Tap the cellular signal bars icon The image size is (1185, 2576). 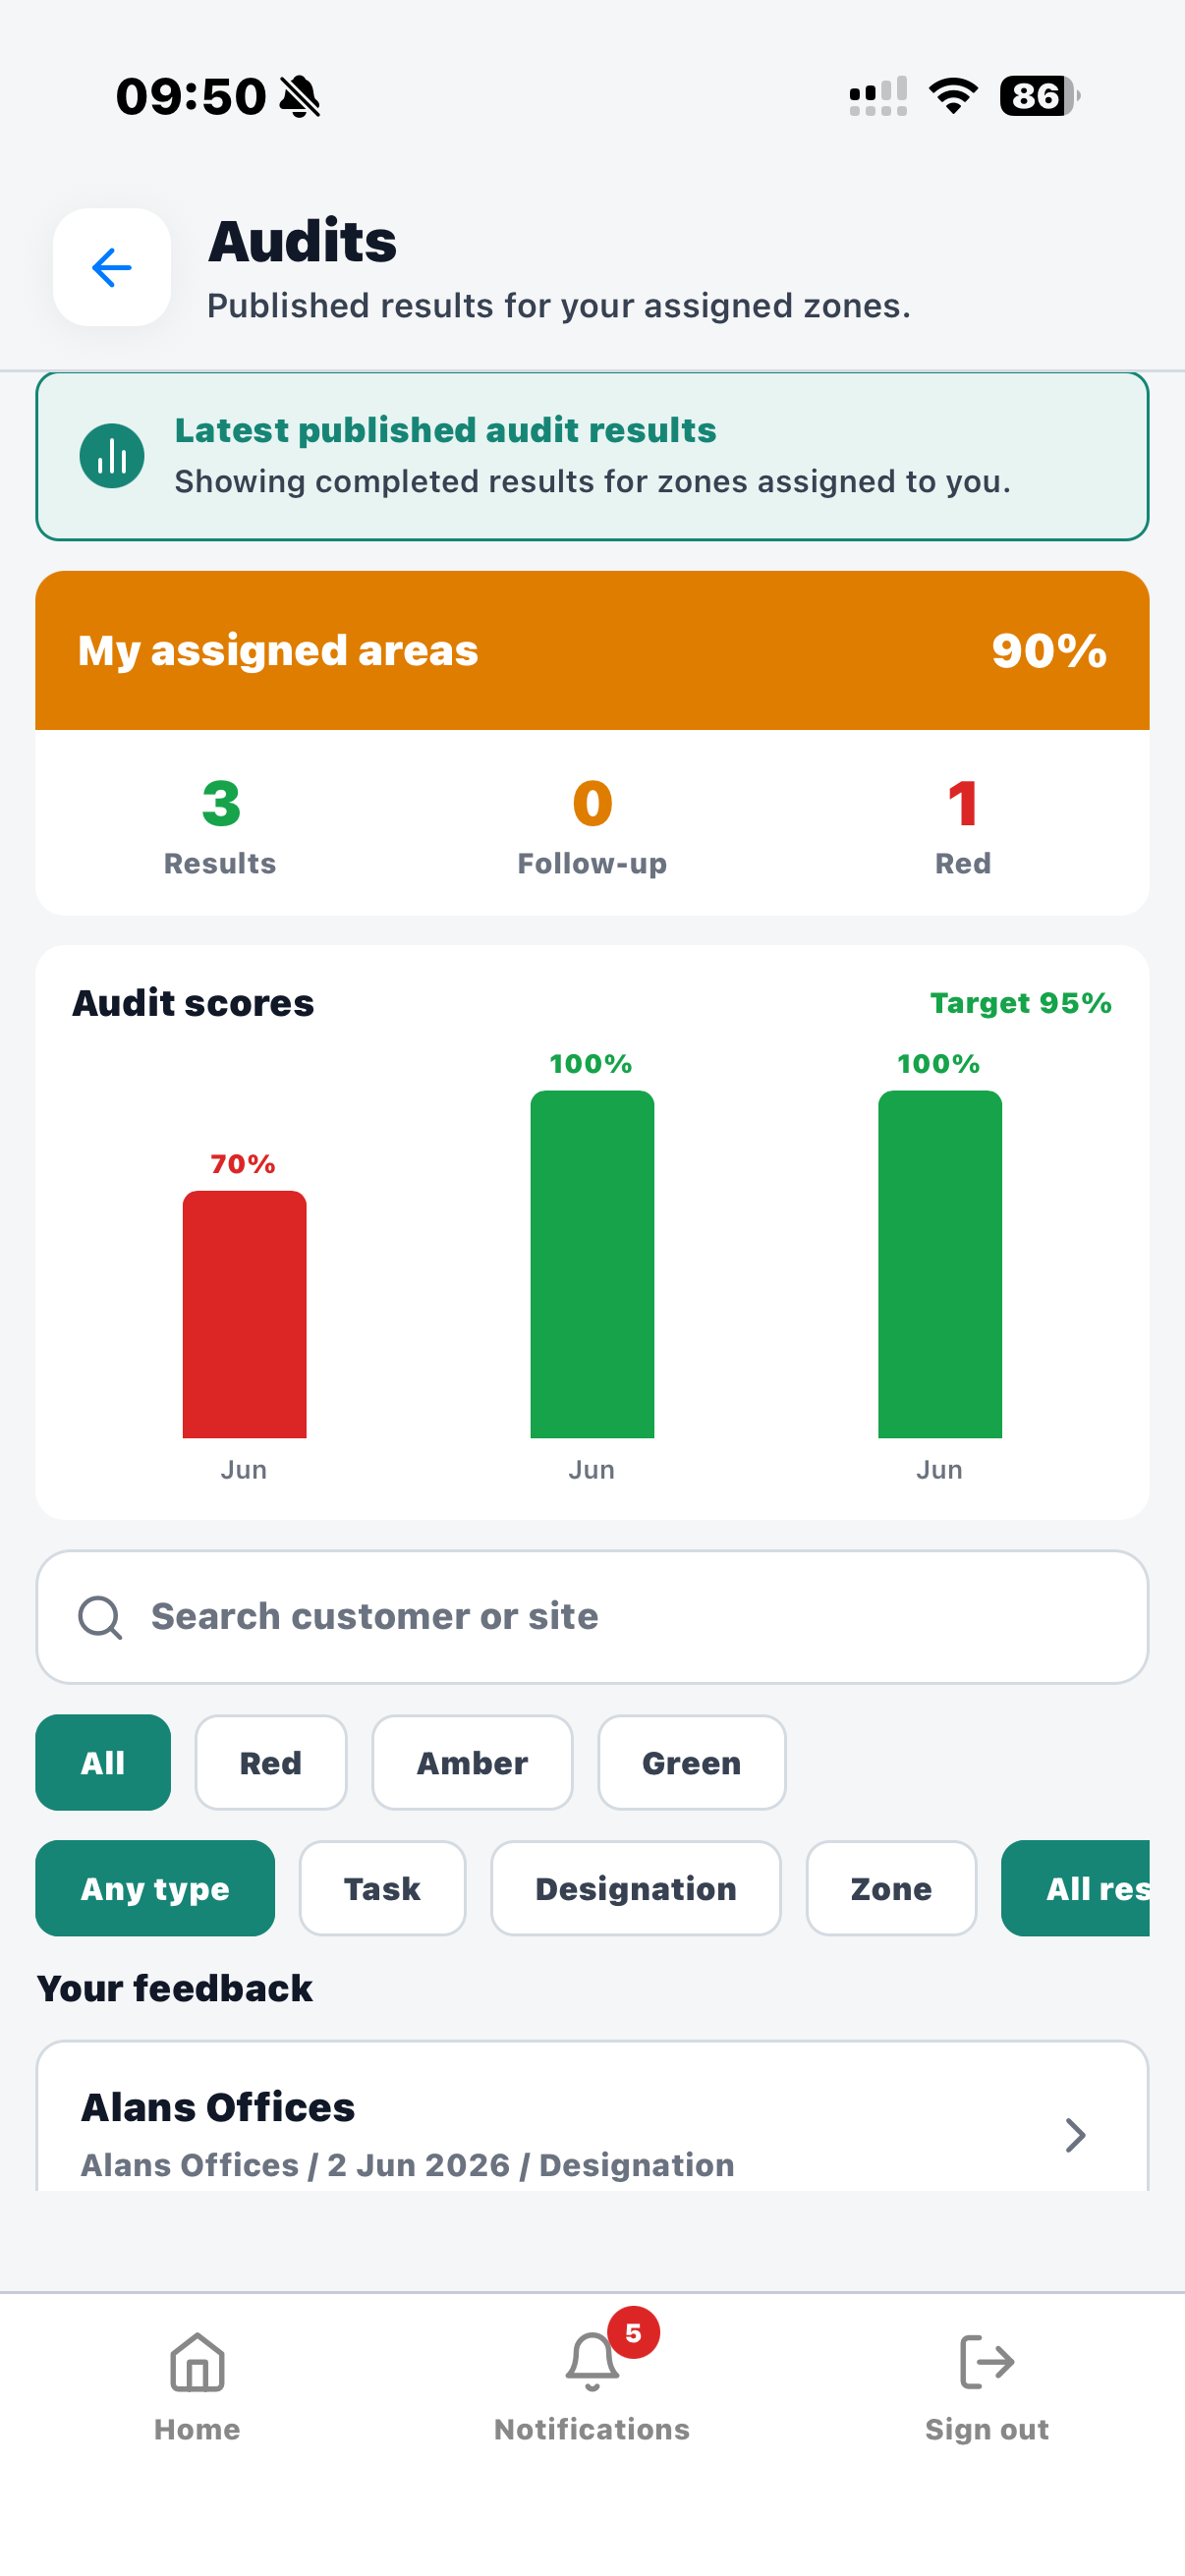[878, 96]
